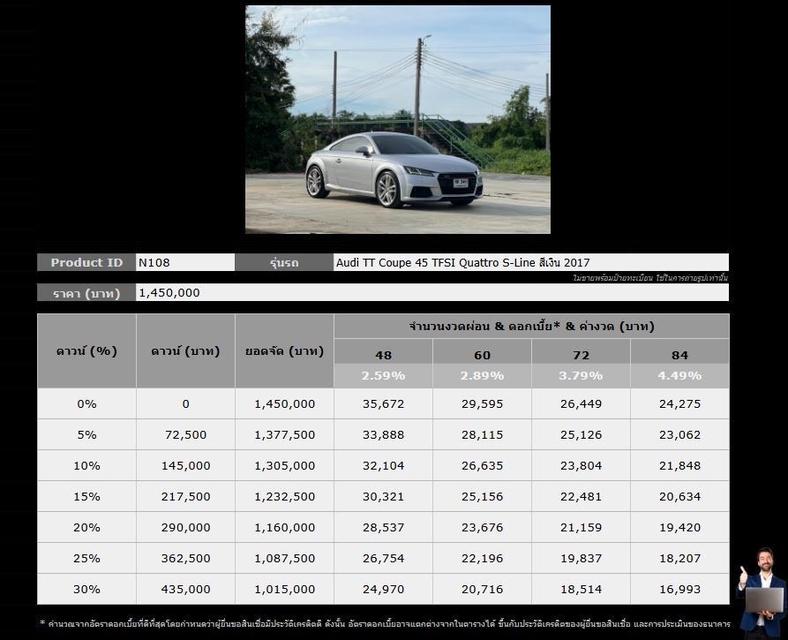This screenshot has width=788, height=640.
Task: Select the 0% down payment row label
Action: (x=87, y=404)
